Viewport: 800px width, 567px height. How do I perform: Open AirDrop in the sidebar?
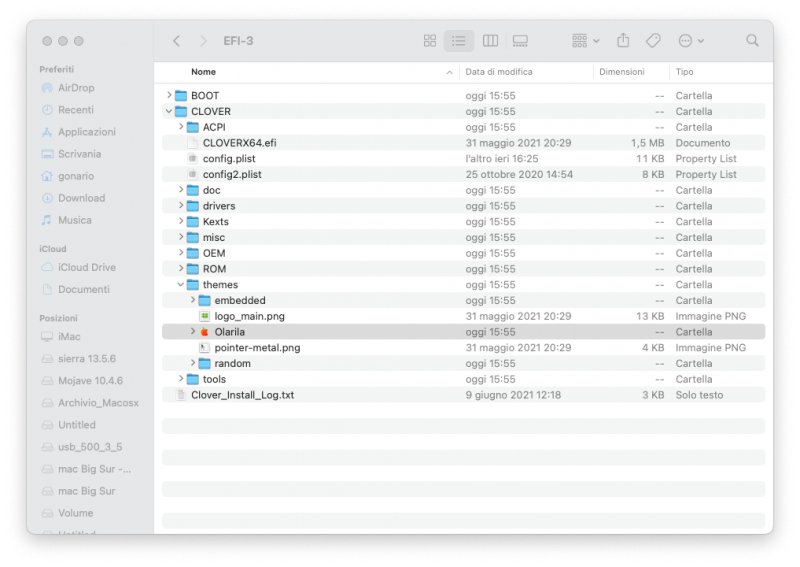[76, 88]
